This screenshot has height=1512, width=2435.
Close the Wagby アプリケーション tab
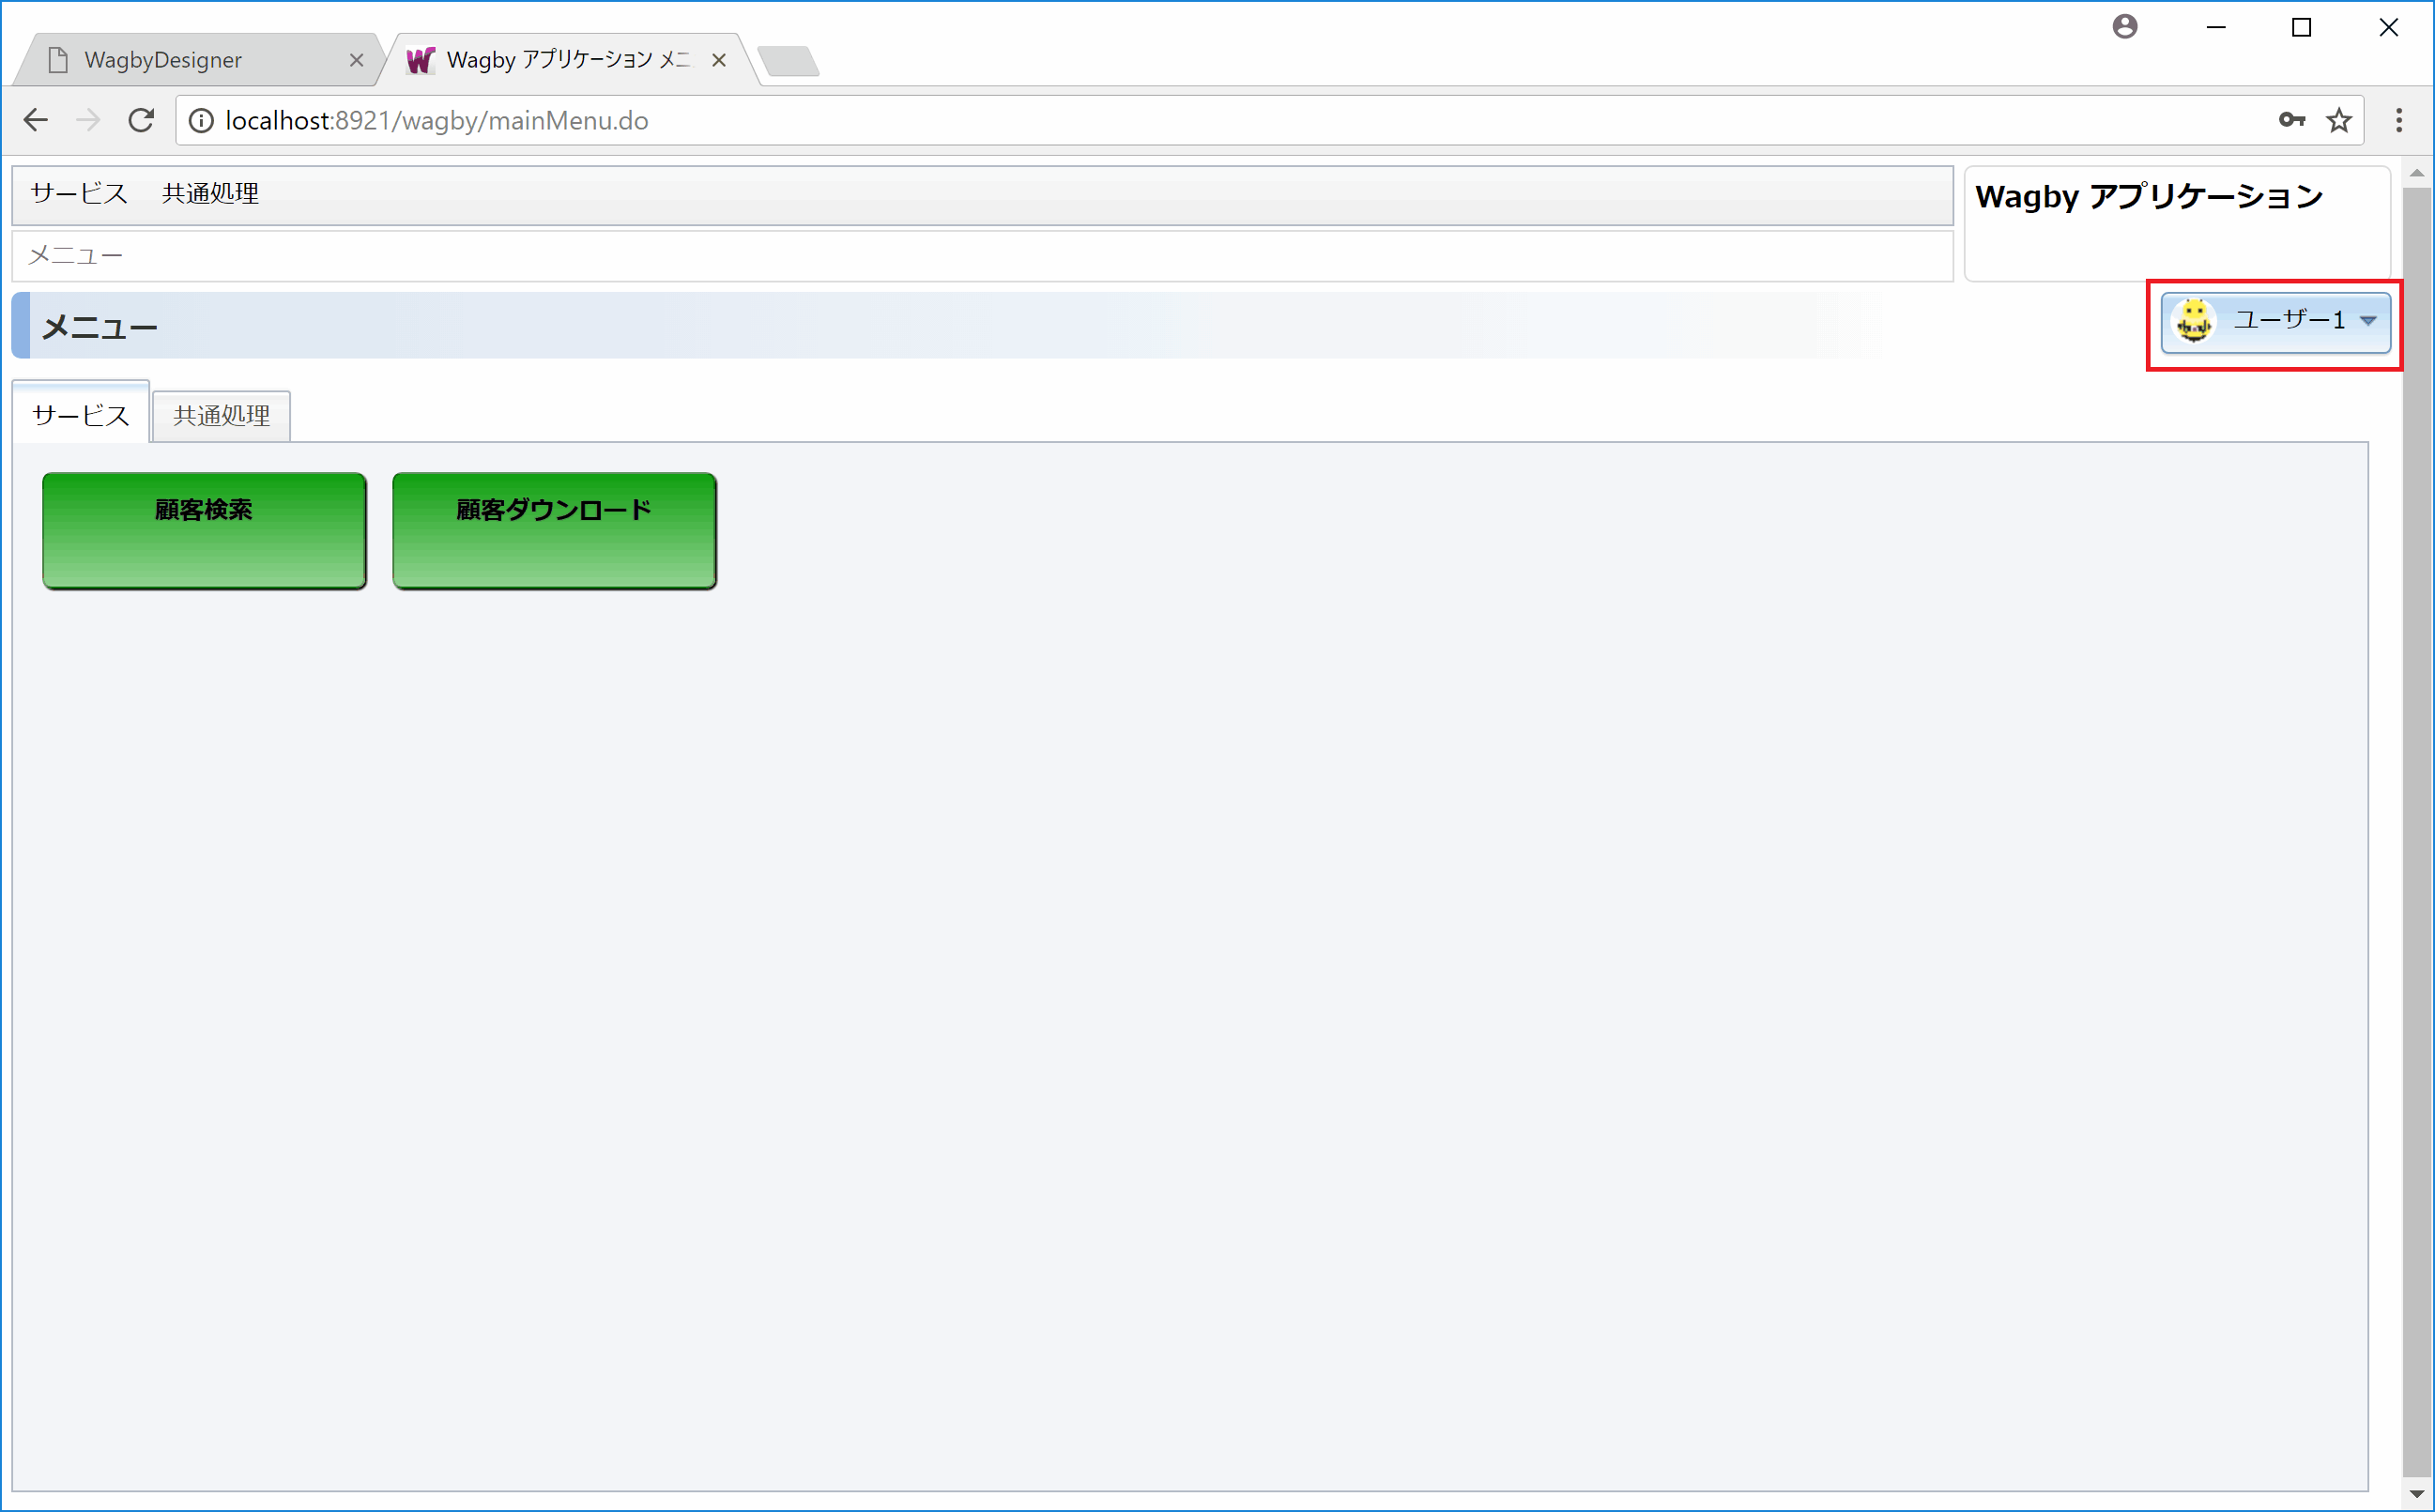pyautogui.click(x=718, y=60)
